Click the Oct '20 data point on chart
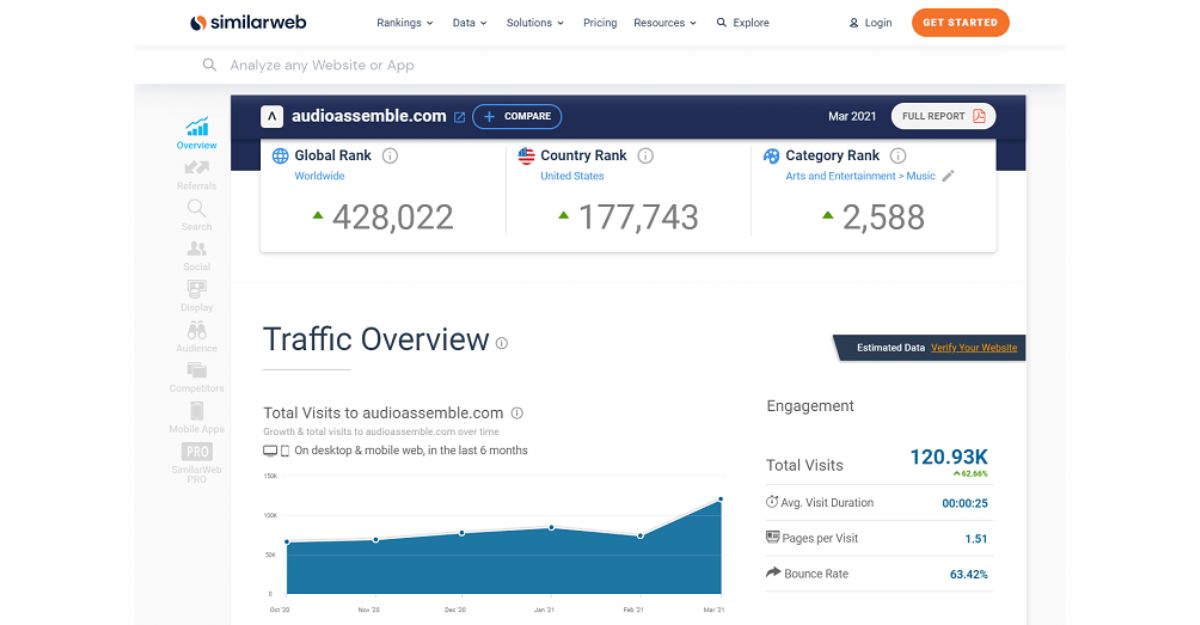 (x=287, y=542)
